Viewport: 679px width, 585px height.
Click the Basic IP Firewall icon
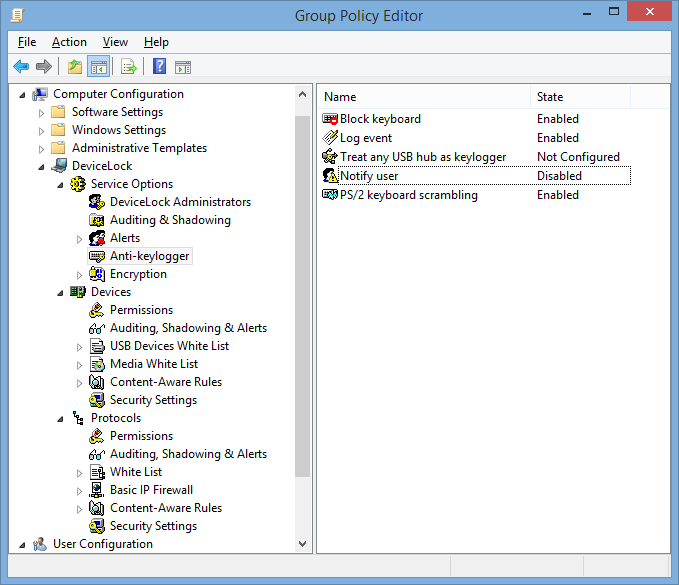coord(97,490)
